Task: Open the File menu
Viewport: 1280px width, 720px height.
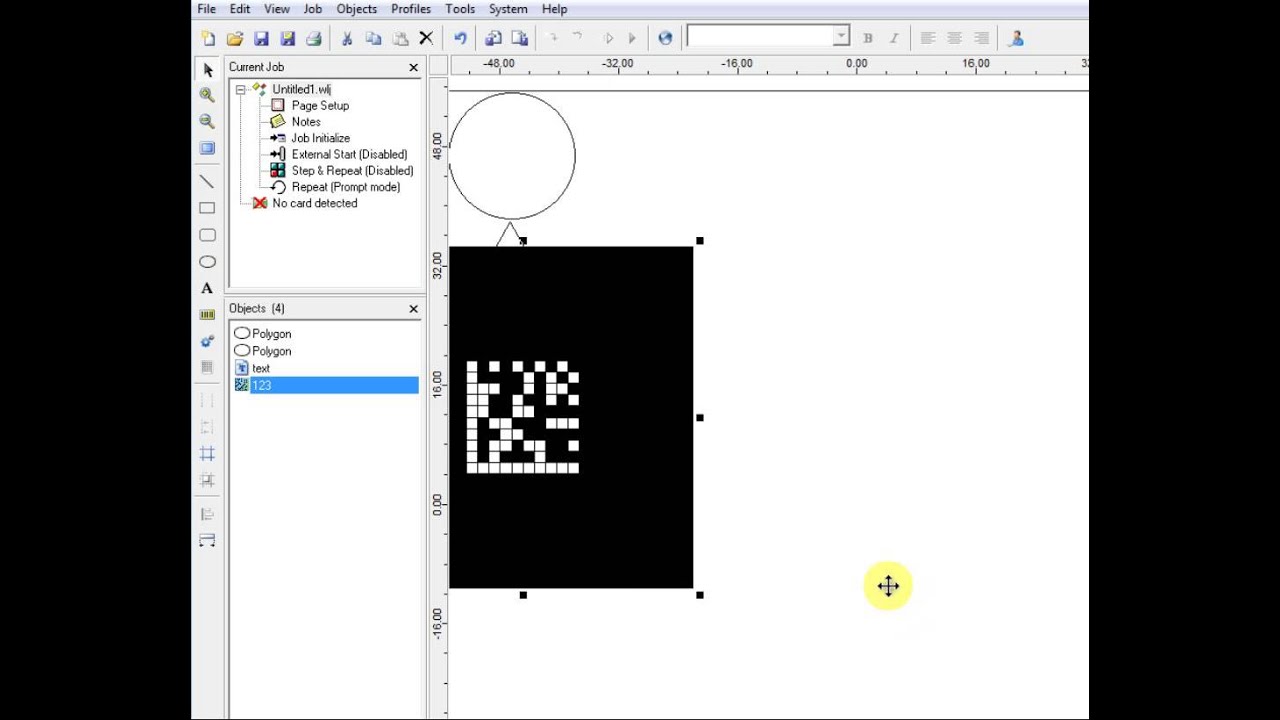Action: 206,9
